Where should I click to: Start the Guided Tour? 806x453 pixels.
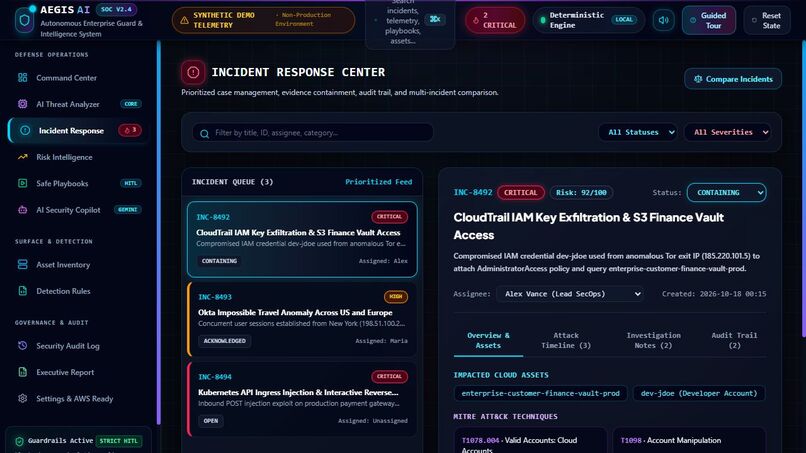tap(709, 21)
